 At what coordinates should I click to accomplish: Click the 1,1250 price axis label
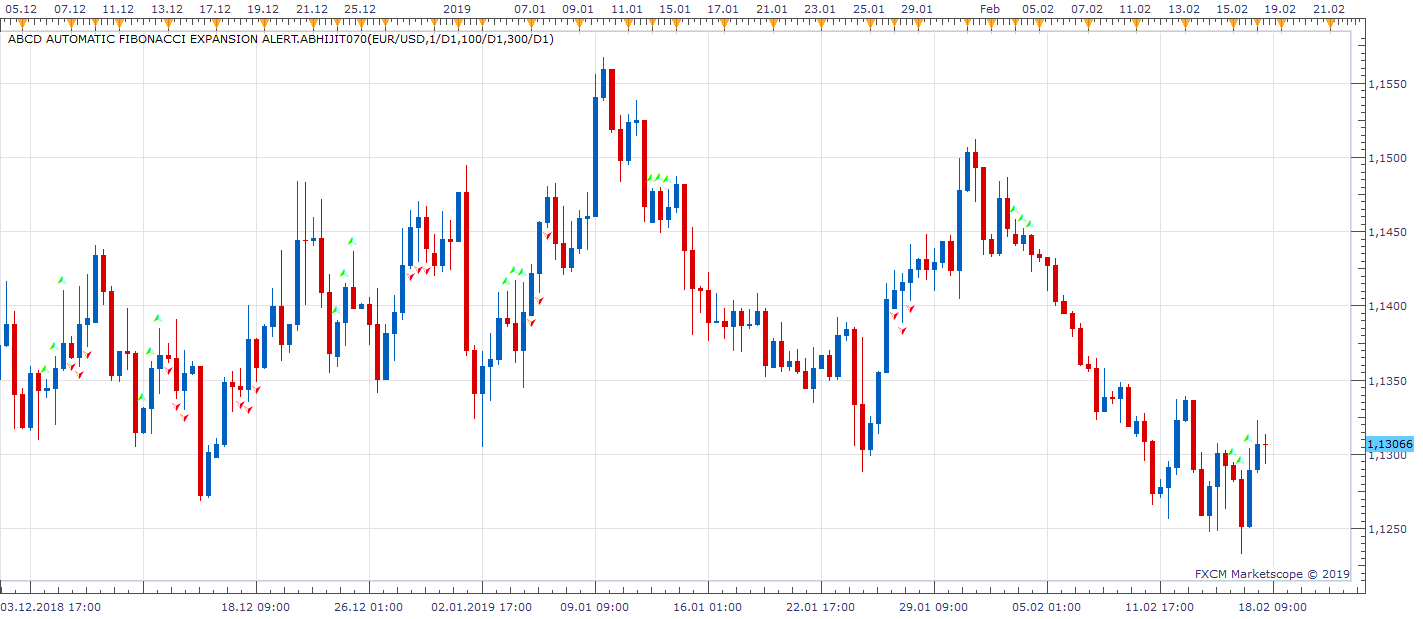coord(1386,529)
